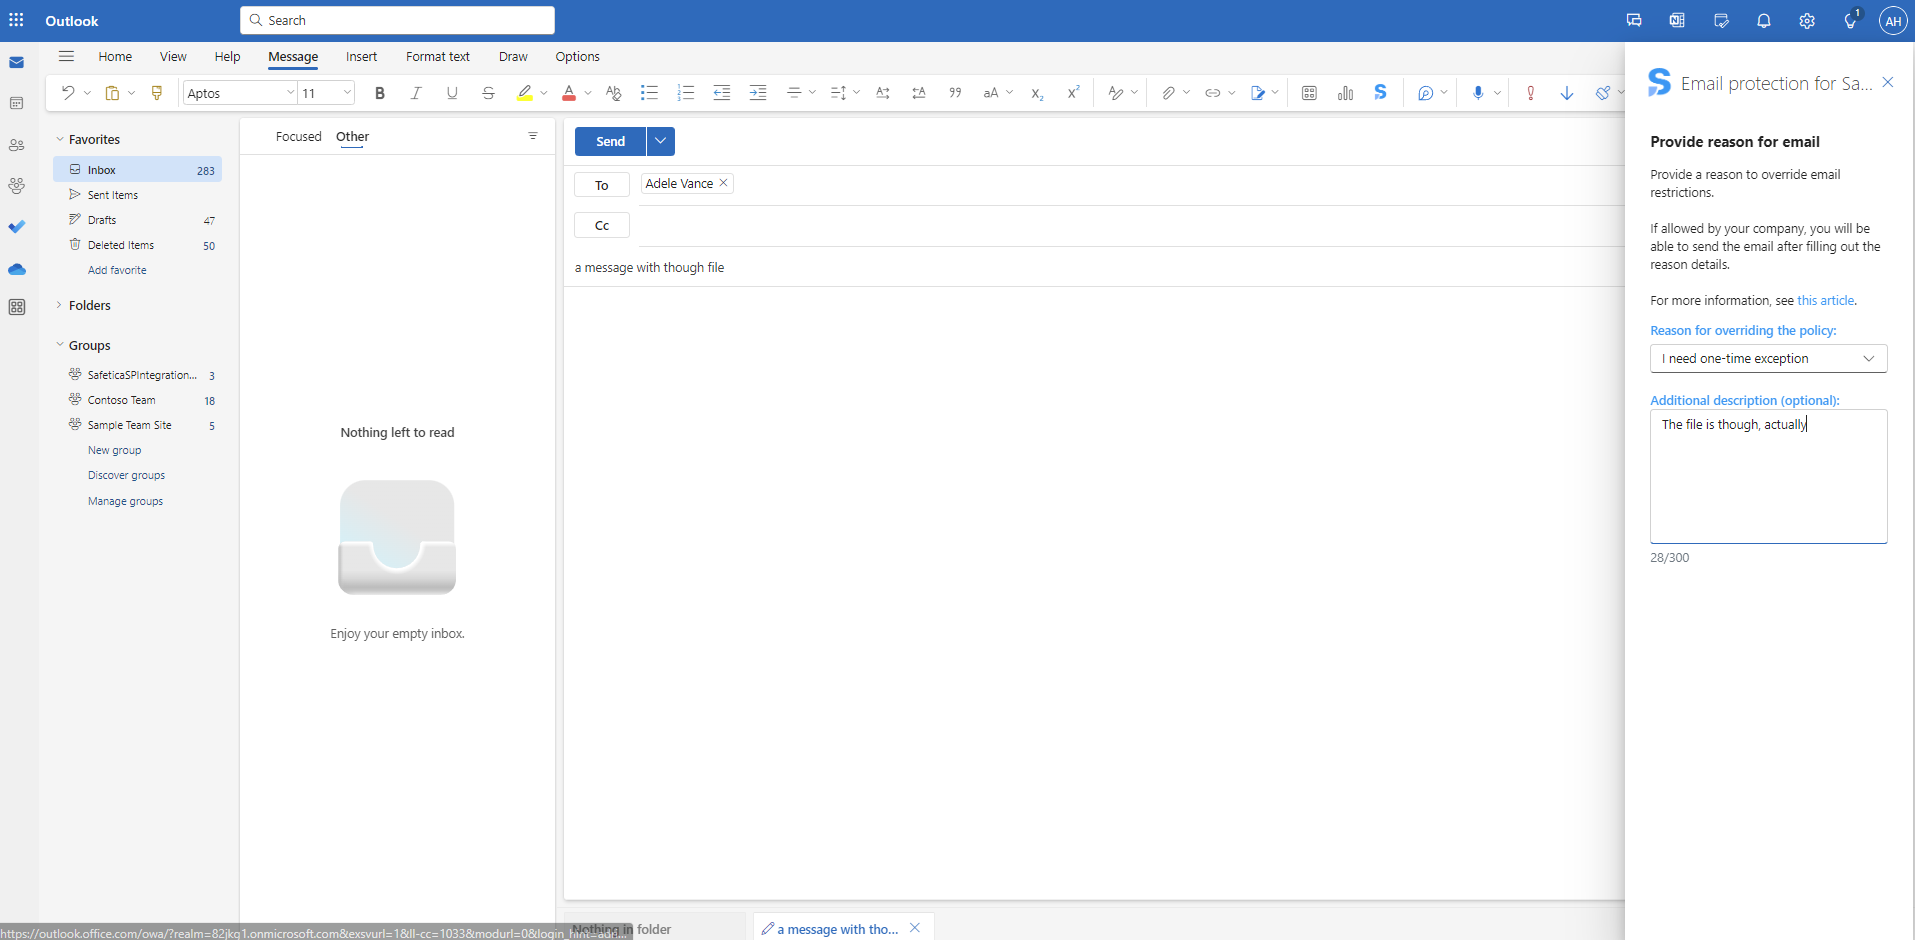Toggle the navigation pane hamburger

[66, 56]
